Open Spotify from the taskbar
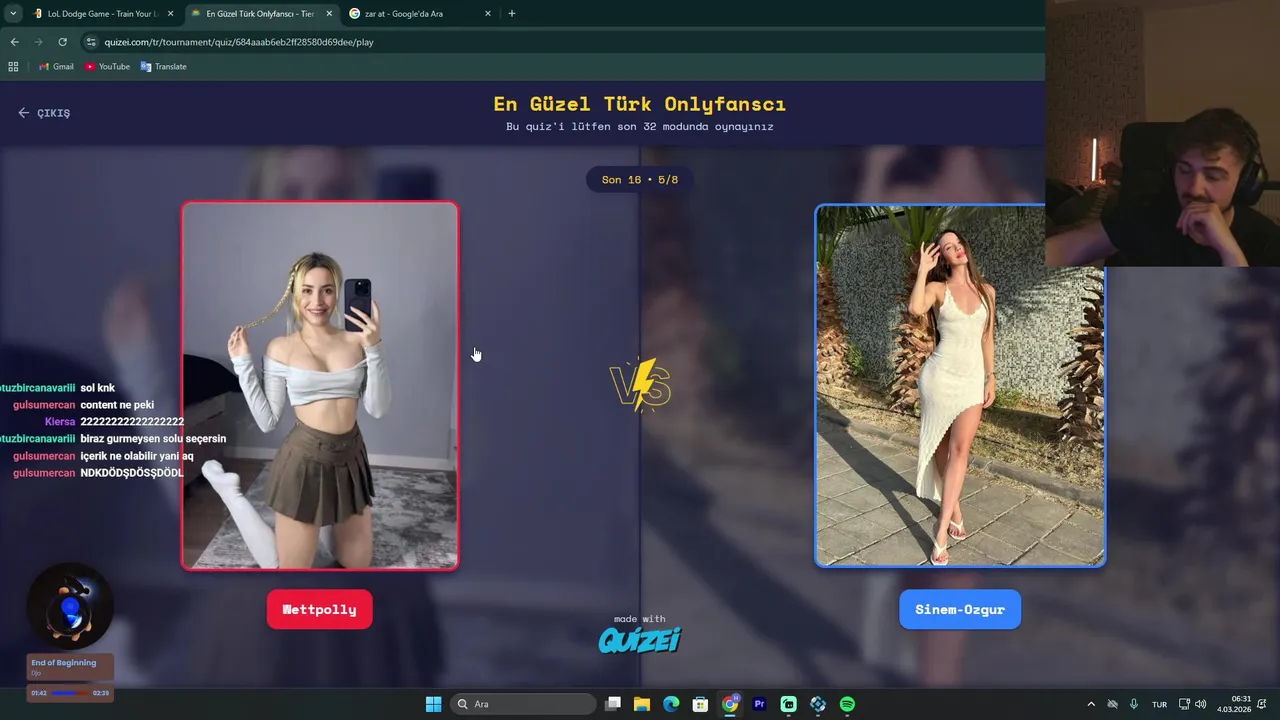The image size is (1280, 720). point(847,704)
